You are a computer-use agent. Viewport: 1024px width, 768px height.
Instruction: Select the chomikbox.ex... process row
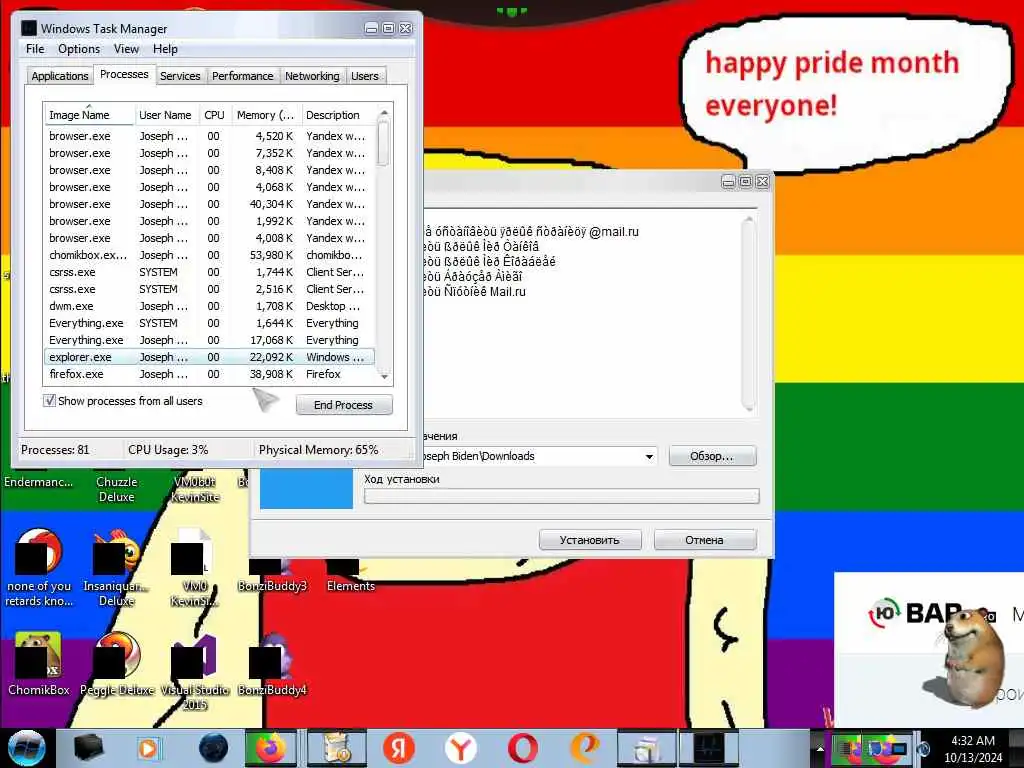click(x=209, y=255)
